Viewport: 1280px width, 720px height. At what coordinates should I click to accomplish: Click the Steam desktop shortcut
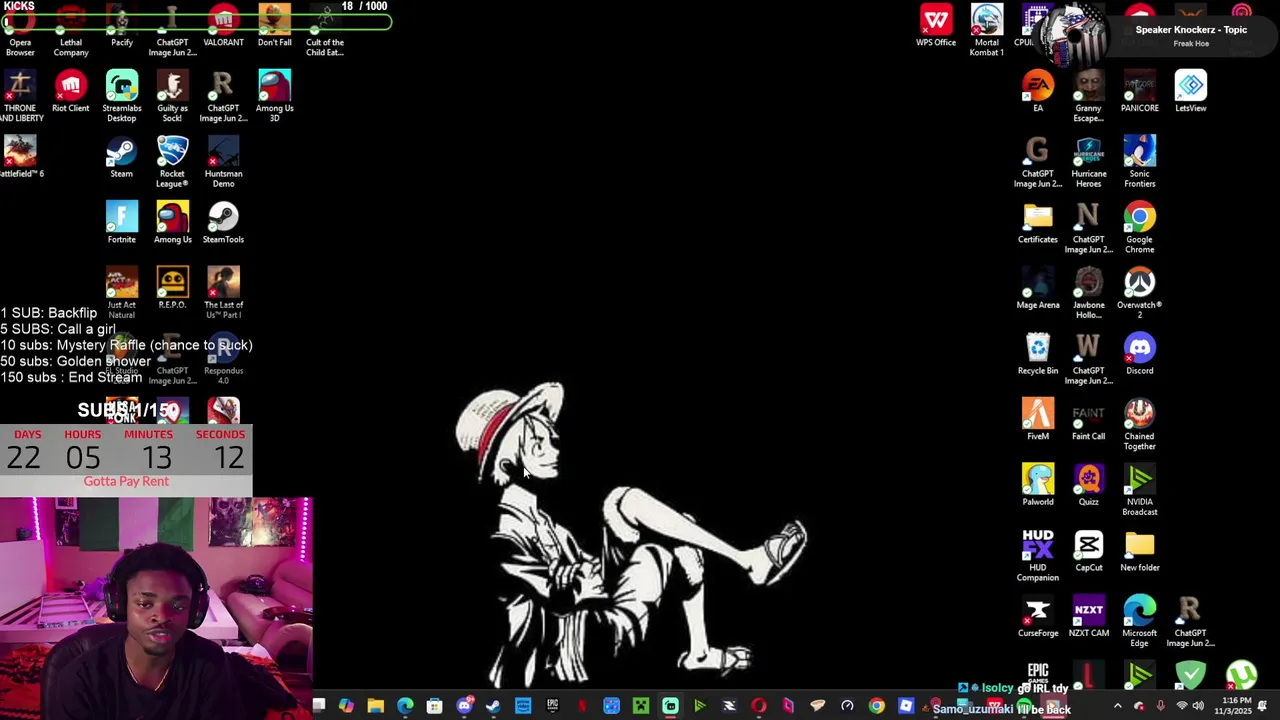(121, 157)
